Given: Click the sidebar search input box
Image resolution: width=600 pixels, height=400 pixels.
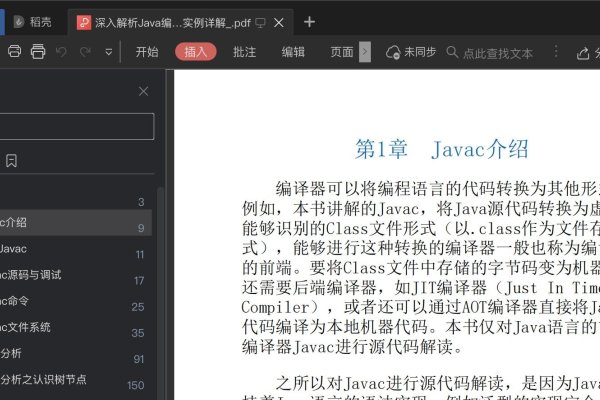Looking at the screenshot, I should coord(77,126).
